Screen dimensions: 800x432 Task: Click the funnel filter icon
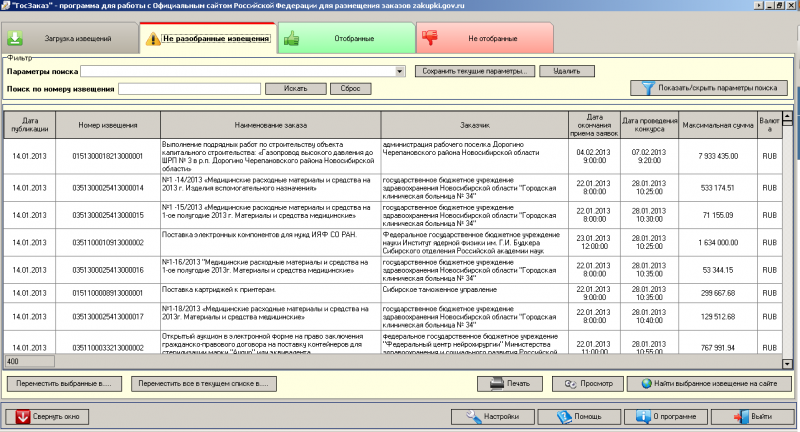[647, 88]
